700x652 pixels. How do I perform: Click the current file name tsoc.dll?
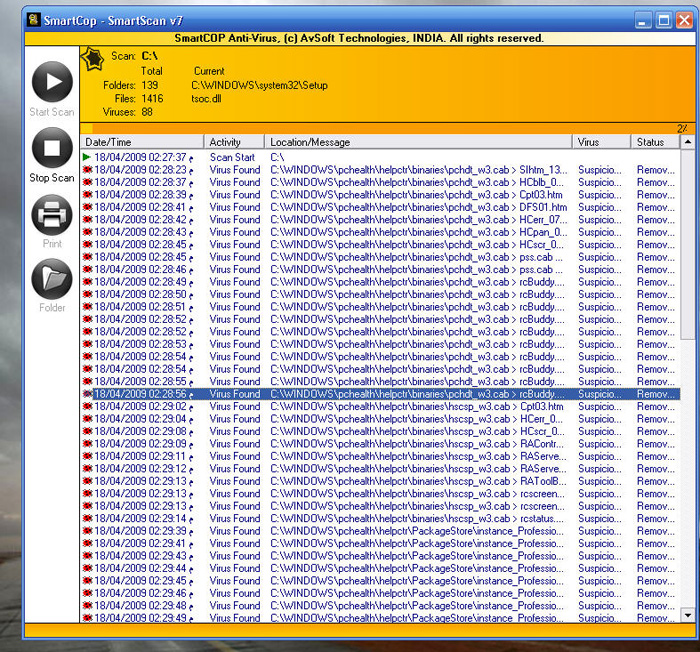click(x=206, y=99)
